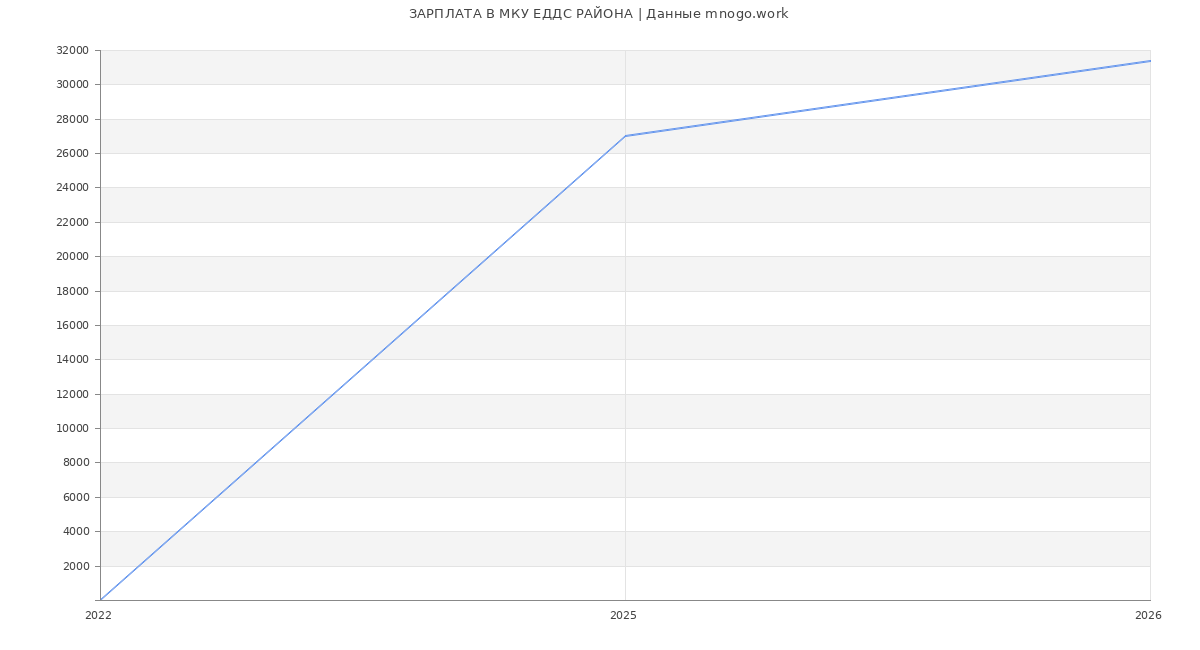Click the 2022 x-axis label

(x=98, y=616)
